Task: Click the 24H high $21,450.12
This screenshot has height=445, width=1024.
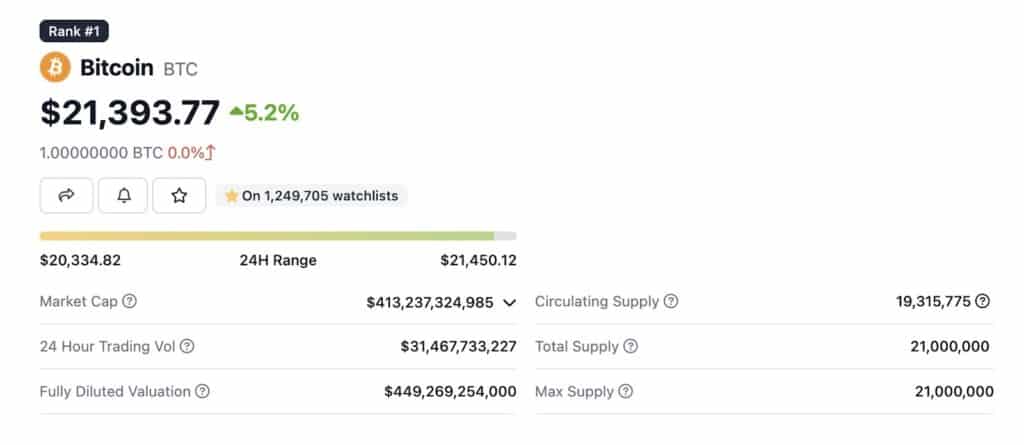Action: (x=478, y=260)
